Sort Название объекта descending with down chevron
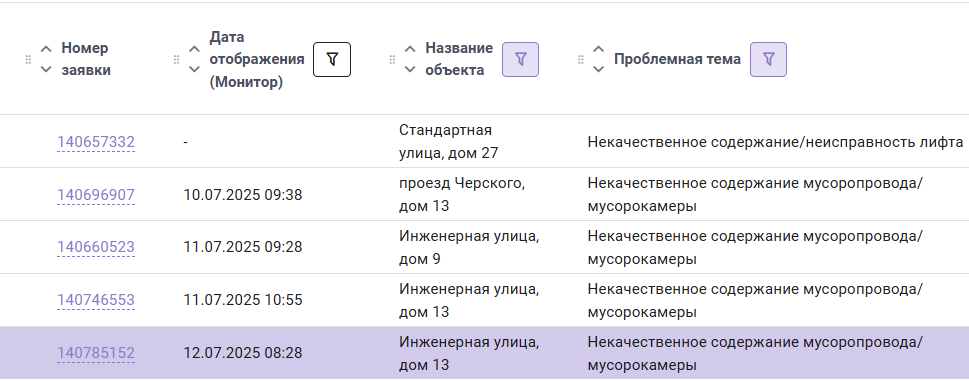The image size is (969, 381). tap(410, 69)
